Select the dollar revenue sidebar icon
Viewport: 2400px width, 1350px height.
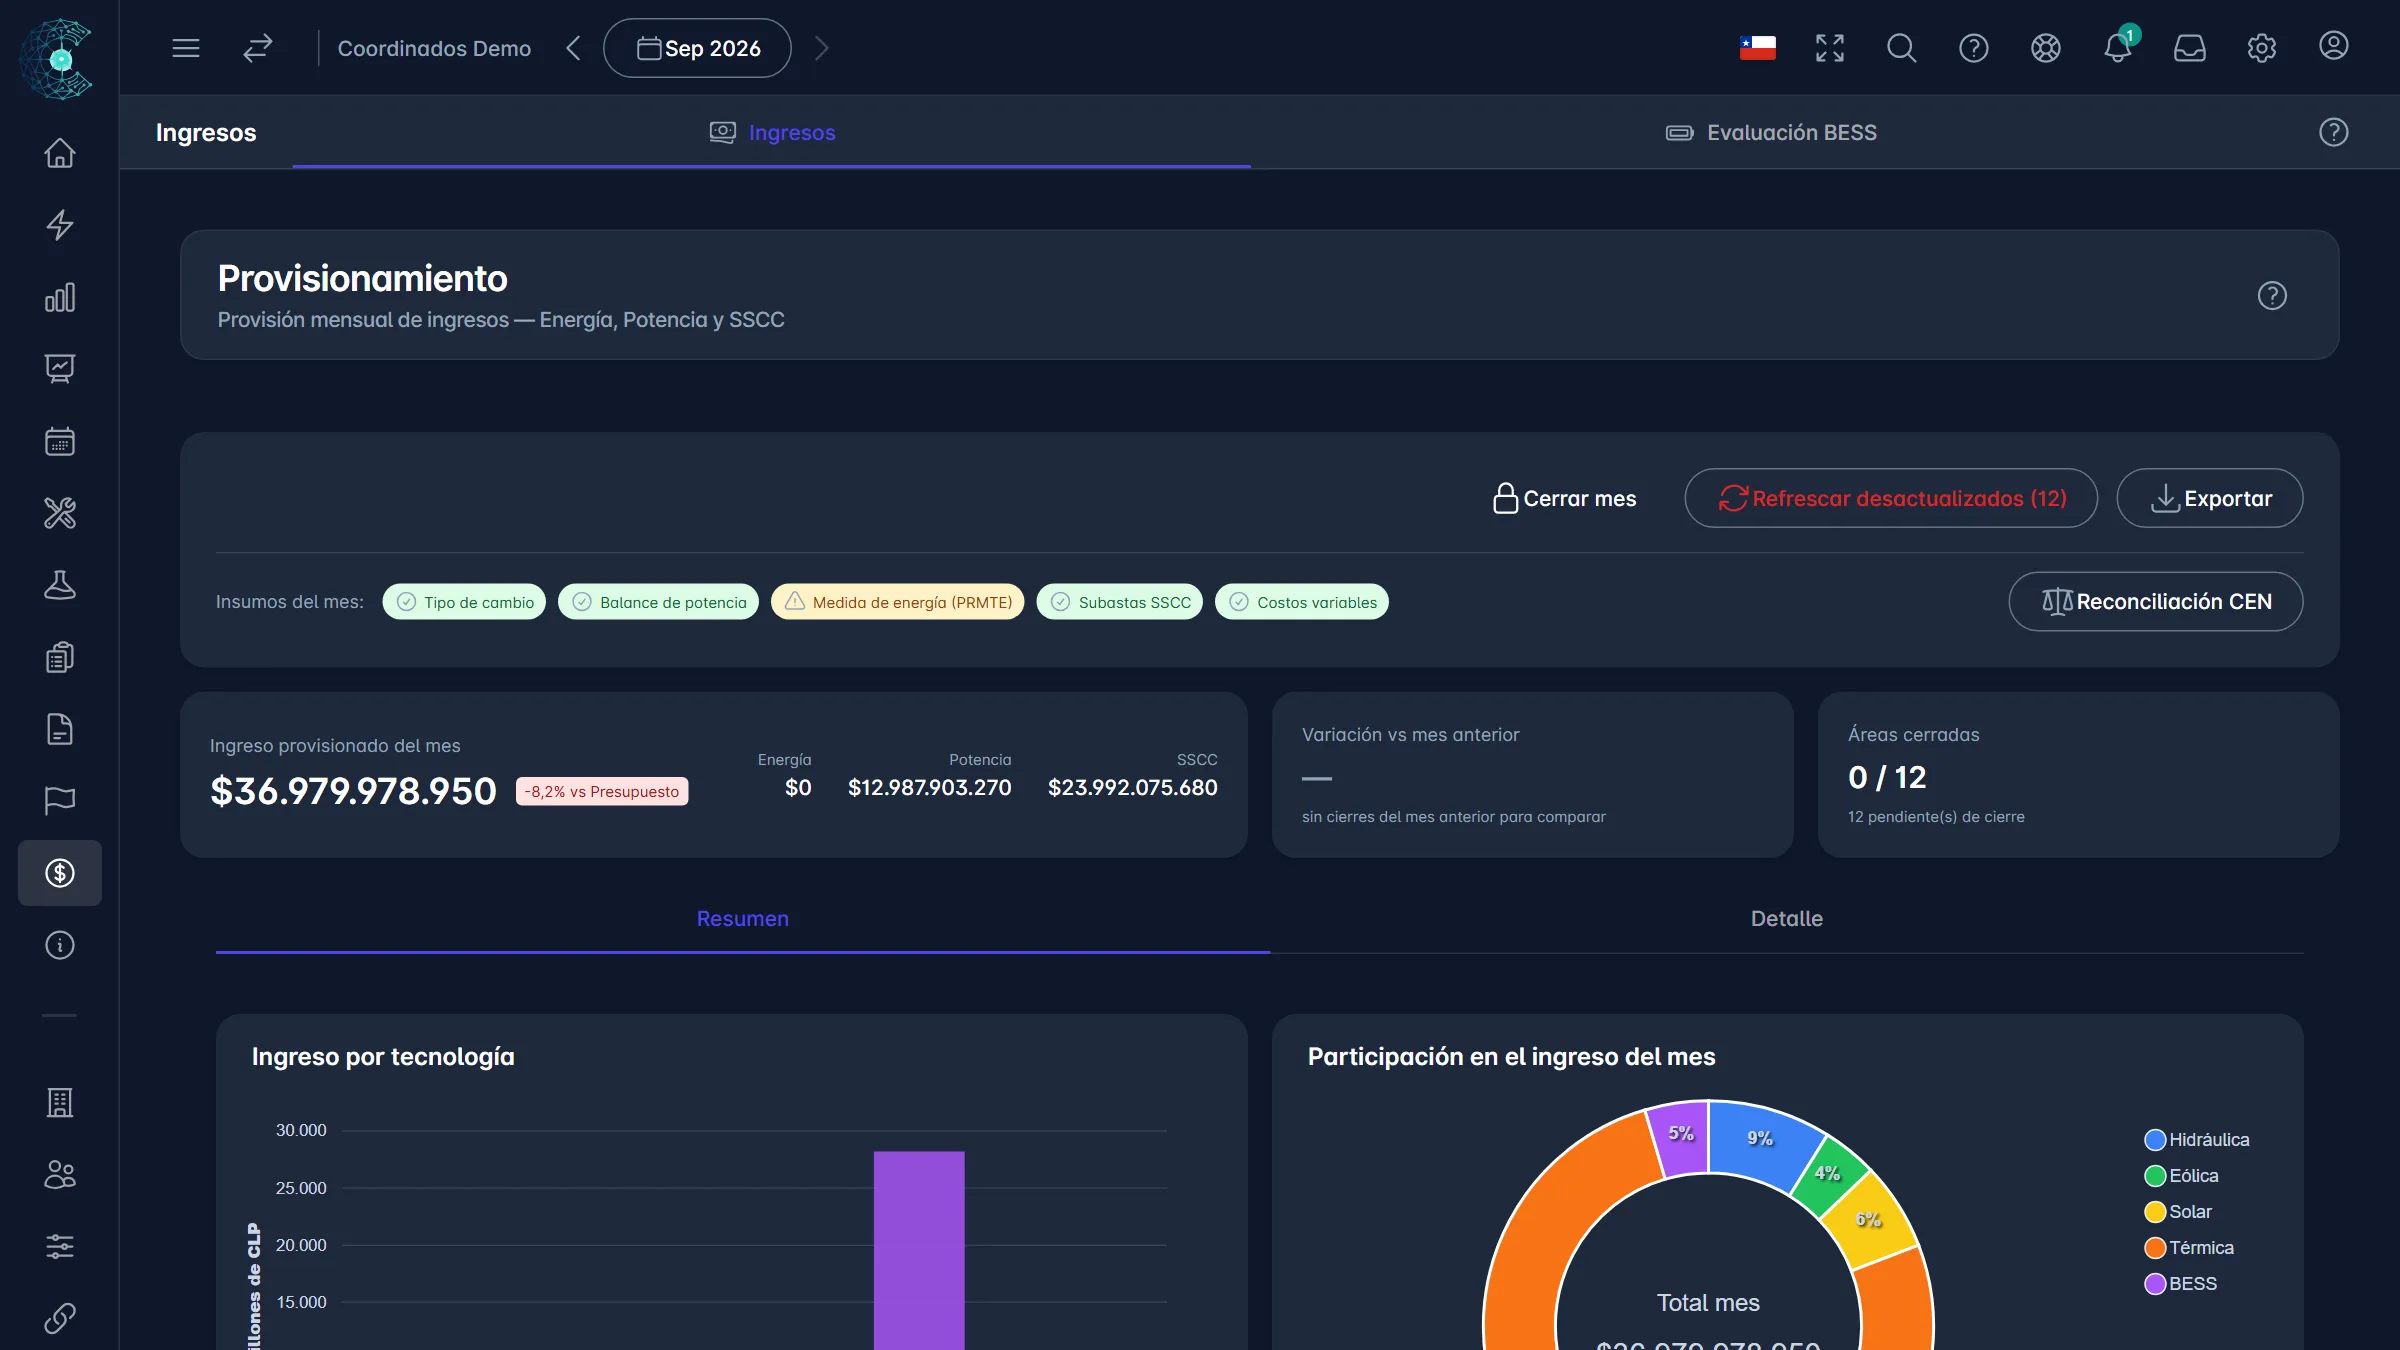(x=60, y=873)
